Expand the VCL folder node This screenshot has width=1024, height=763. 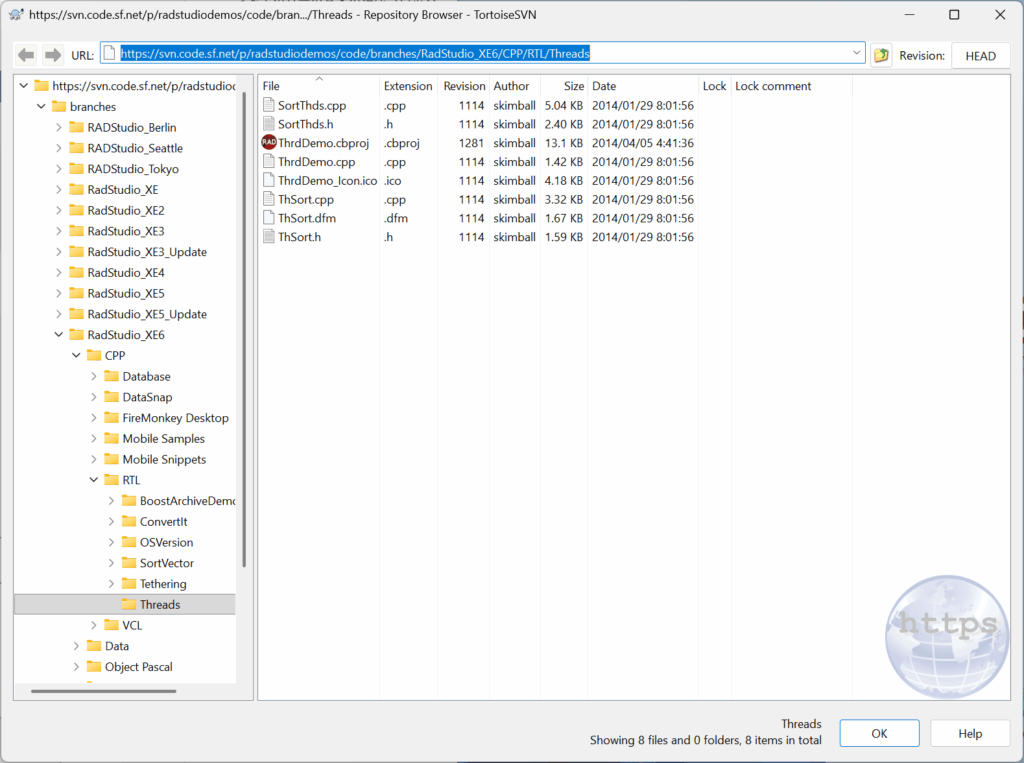(x=94, y=626)
